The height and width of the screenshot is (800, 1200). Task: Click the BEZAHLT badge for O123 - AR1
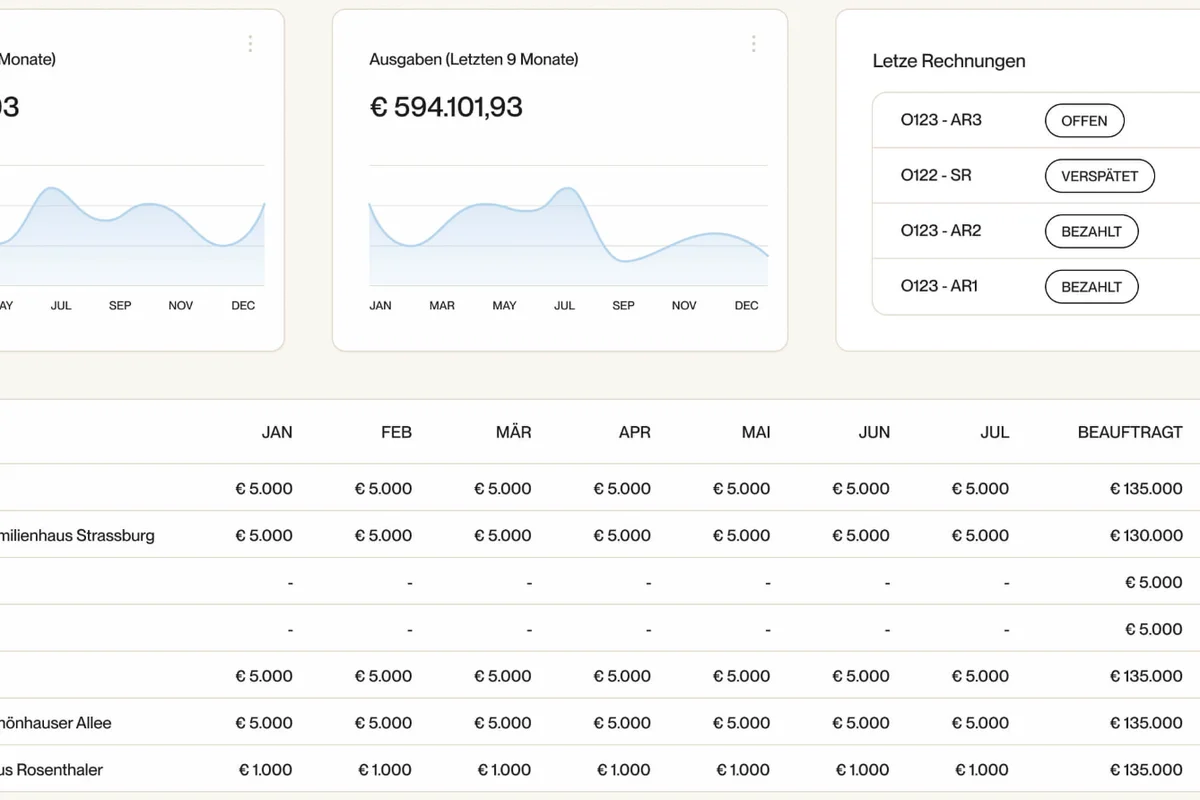[x=1091, y=287]
